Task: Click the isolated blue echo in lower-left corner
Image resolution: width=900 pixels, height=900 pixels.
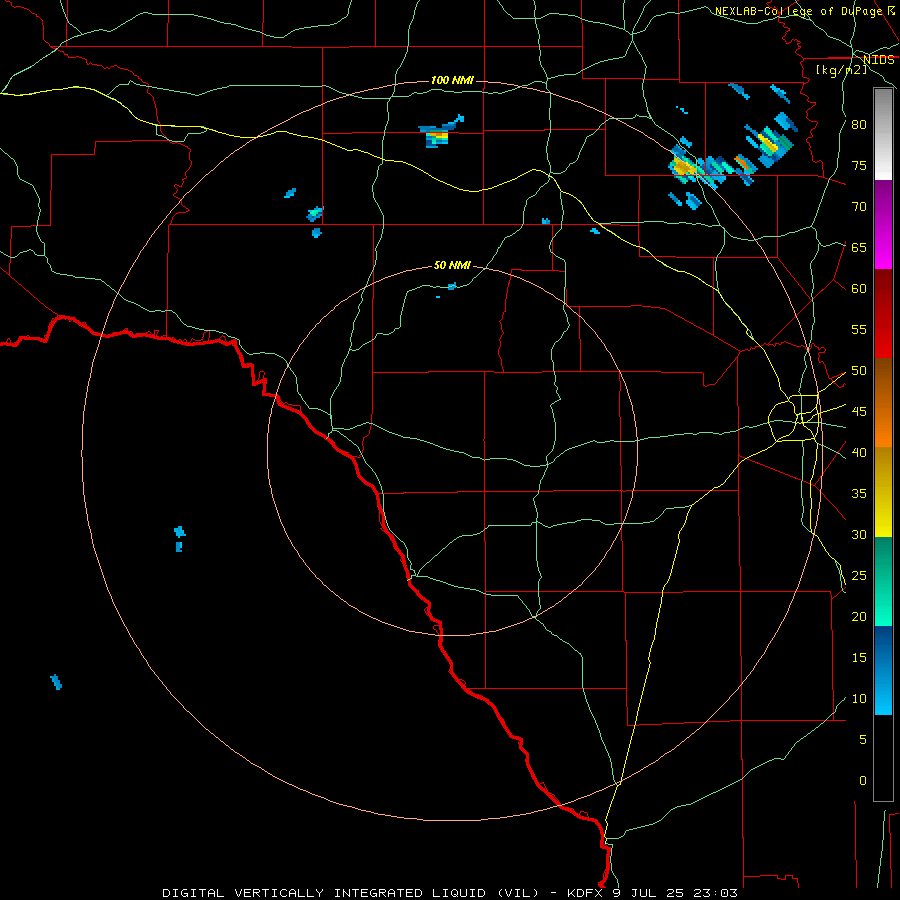Action: point(56,682)
